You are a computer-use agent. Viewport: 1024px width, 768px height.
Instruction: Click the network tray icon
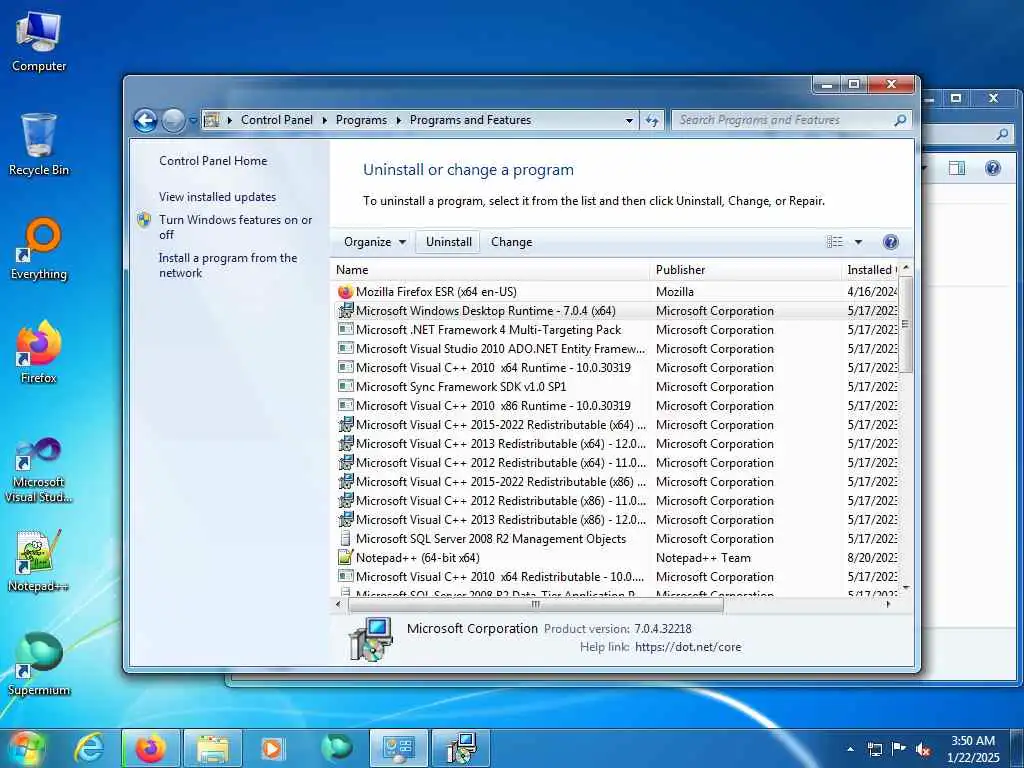[x=874, y=750]
